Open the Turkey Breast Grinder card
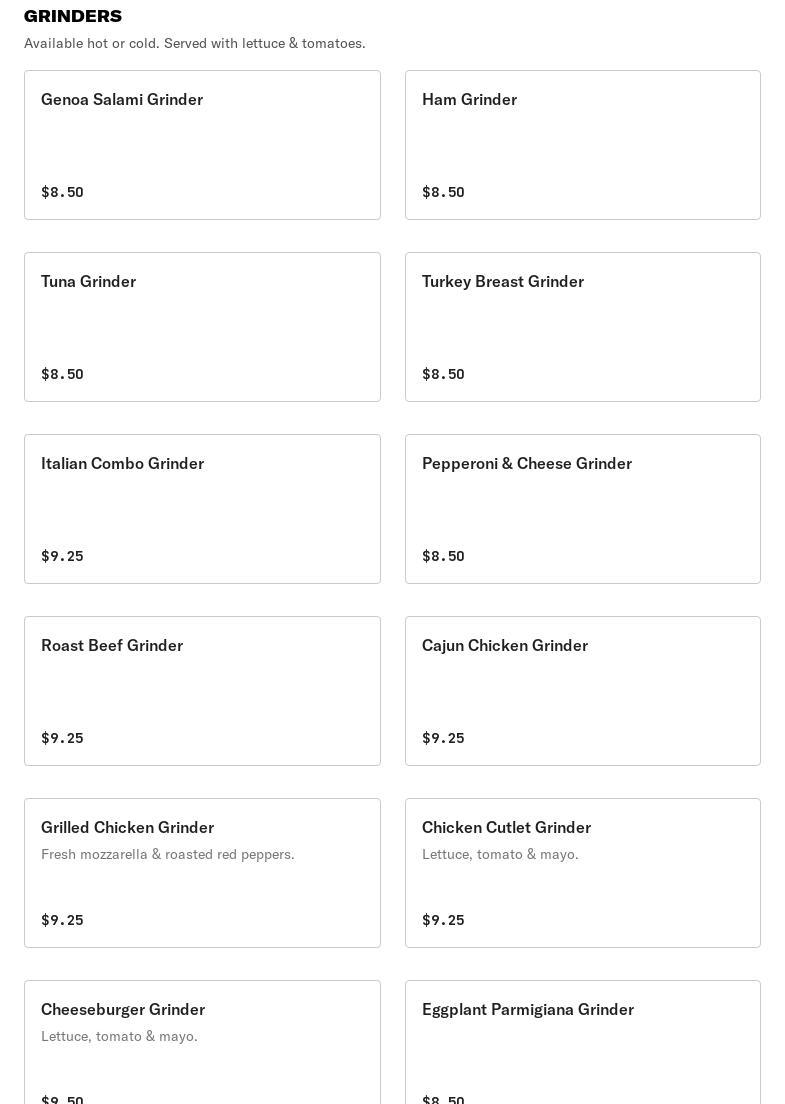Screen dimensions: 785x1104 (x=582, y=327)
